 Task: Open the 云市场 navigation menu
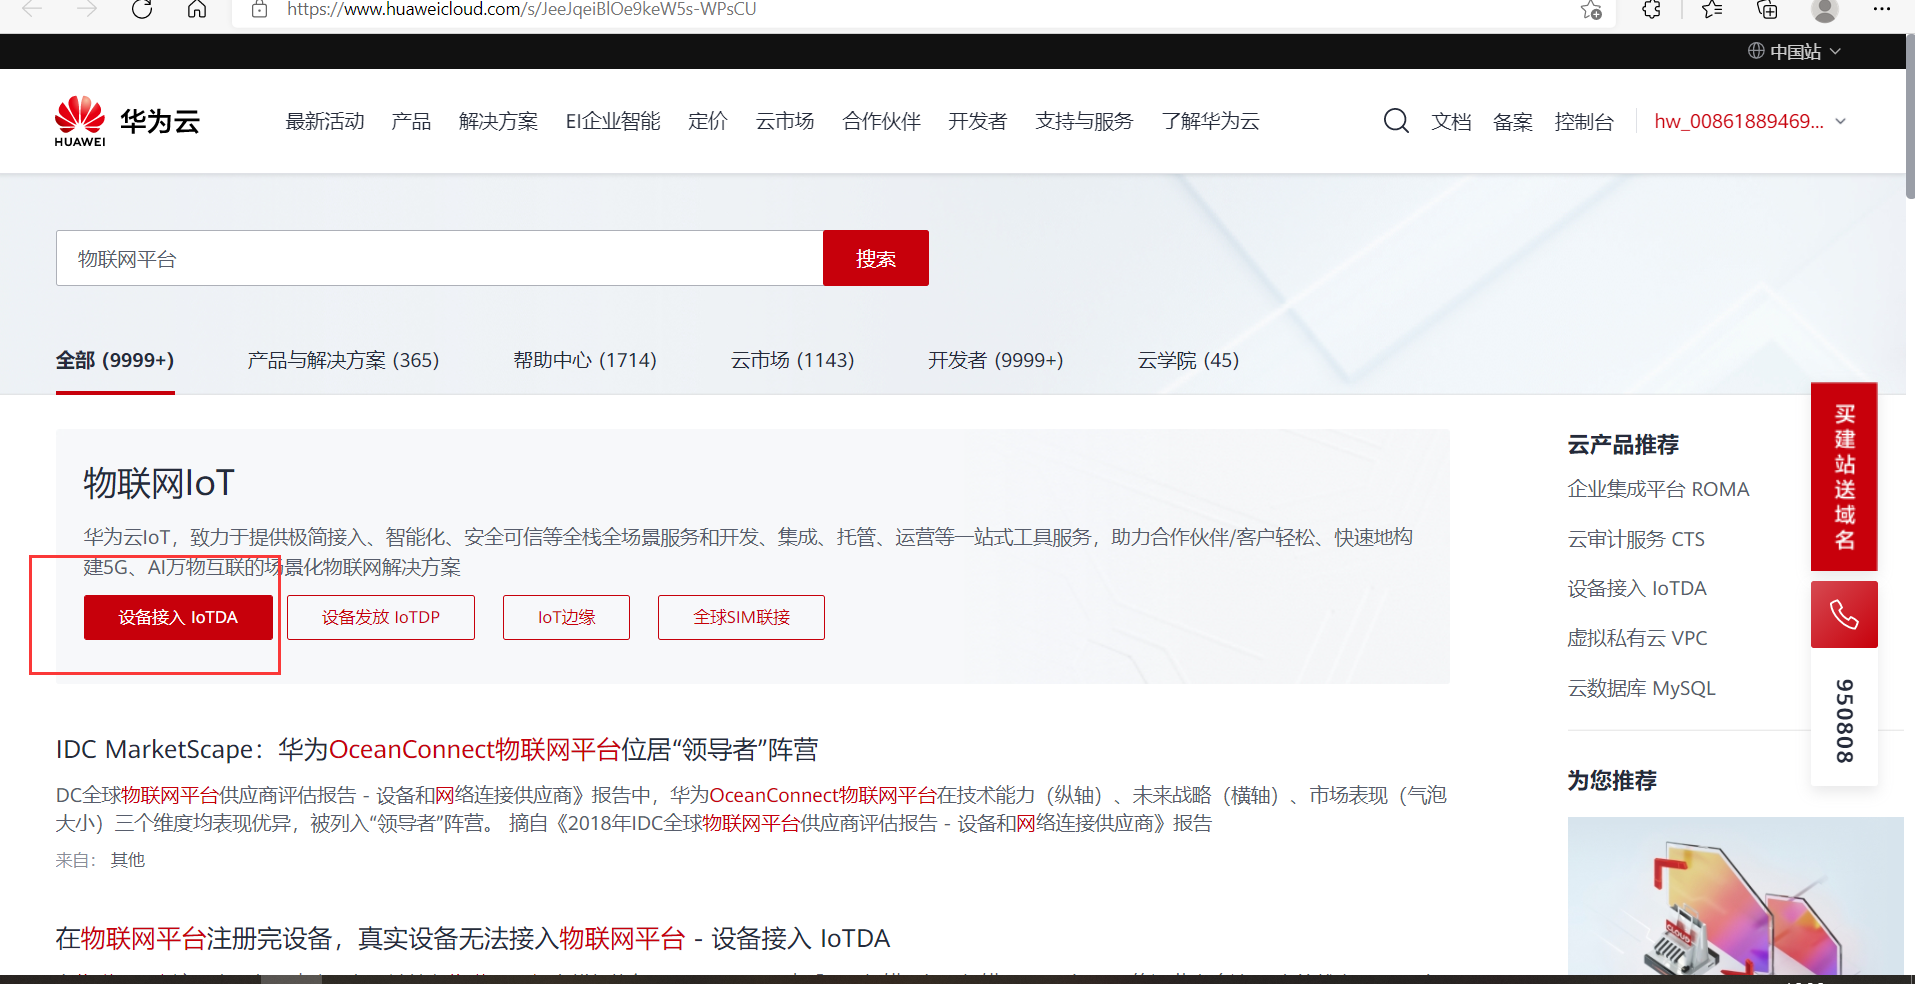[x=785, y=121]
